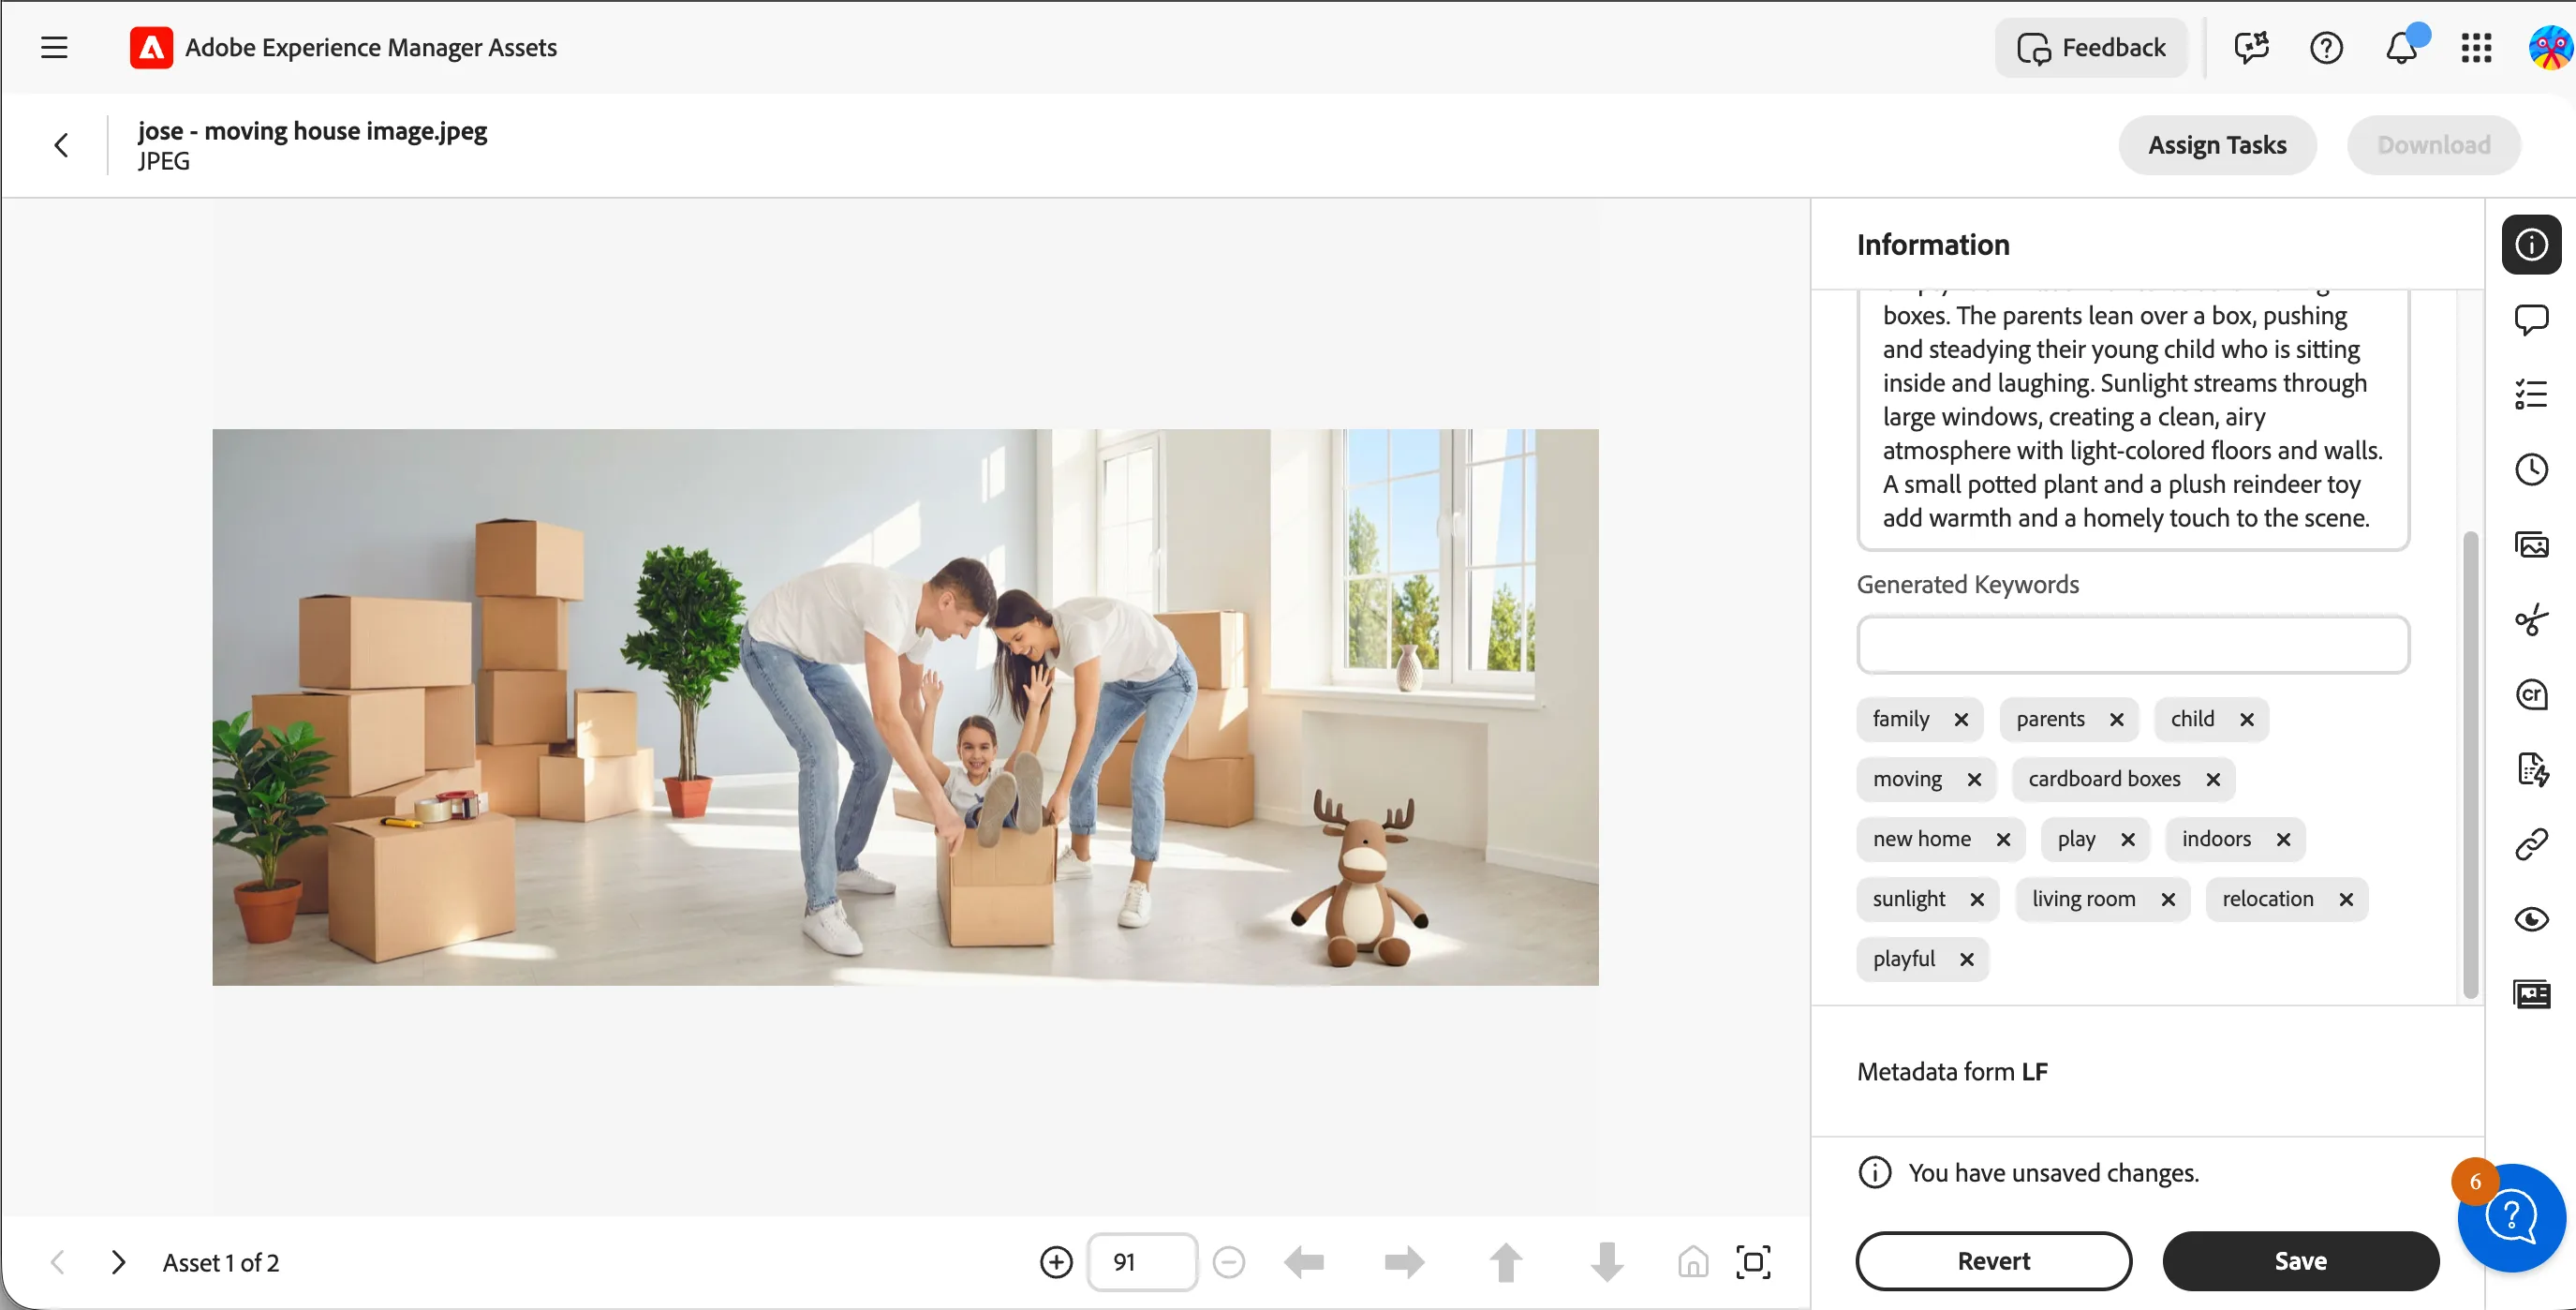Remove the living room keyword tag

2168,899
